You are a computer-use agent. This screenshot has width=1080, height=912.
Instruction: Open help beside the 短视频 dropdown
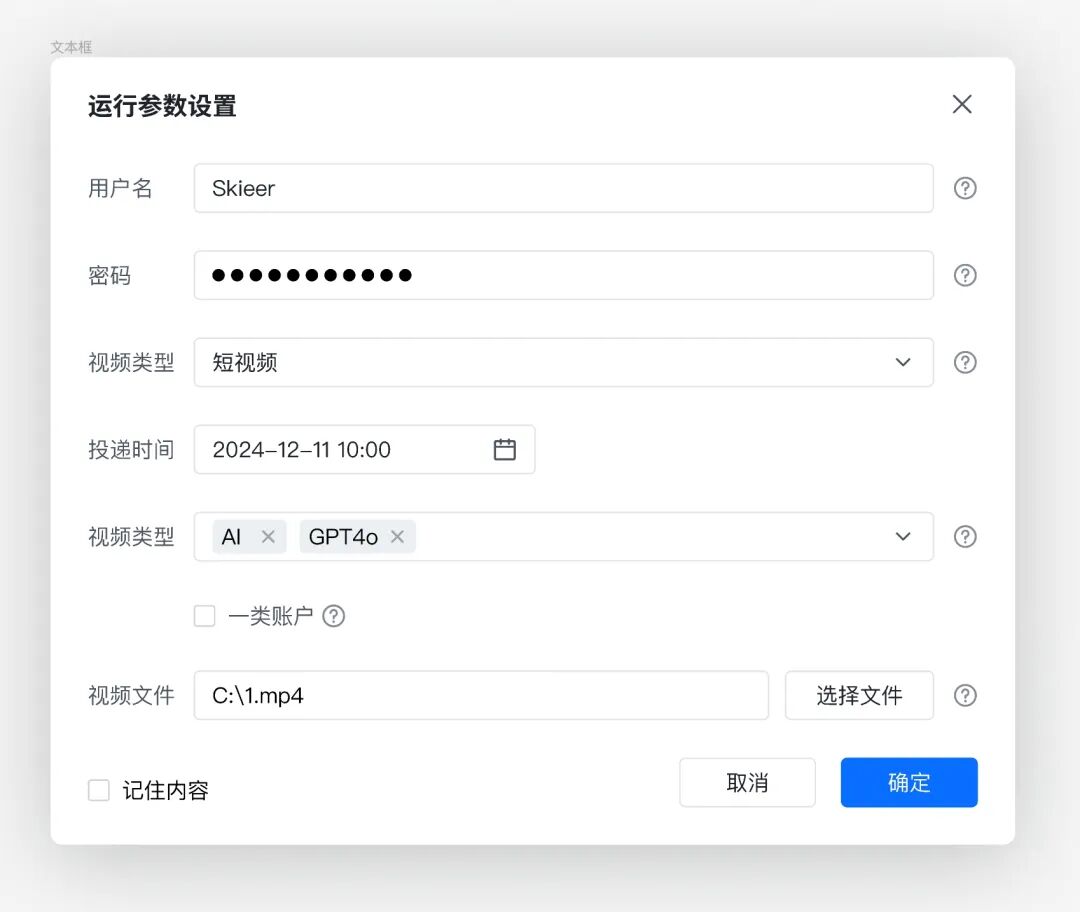(964, 362)
